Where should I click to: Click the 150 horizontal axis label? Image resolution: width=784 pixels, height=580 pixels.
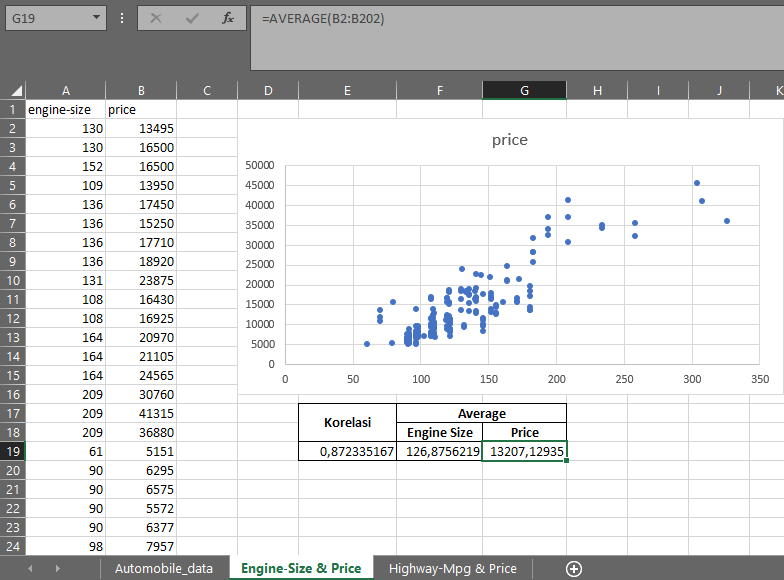tap(488, 379)
